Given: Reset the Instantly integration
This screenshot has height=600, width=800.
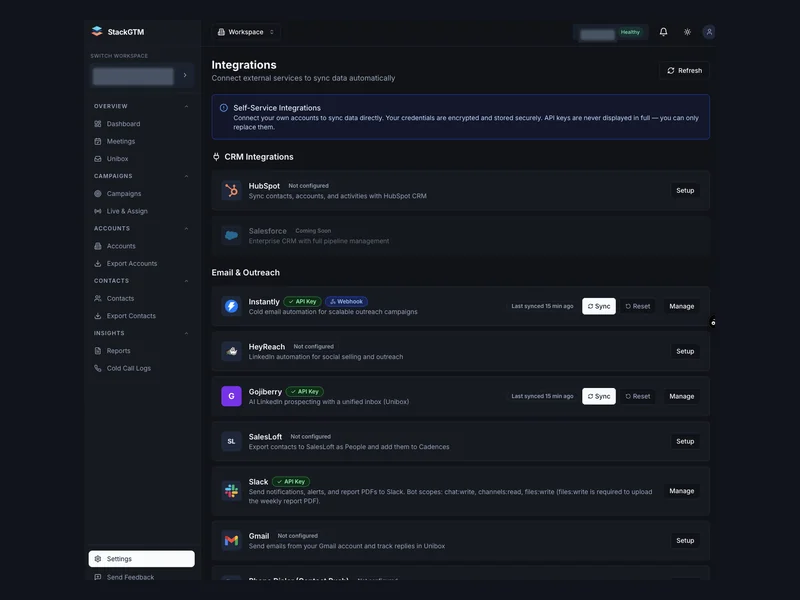Looking at the screenshot, I should pyautogui.click(x=638, y=306).
